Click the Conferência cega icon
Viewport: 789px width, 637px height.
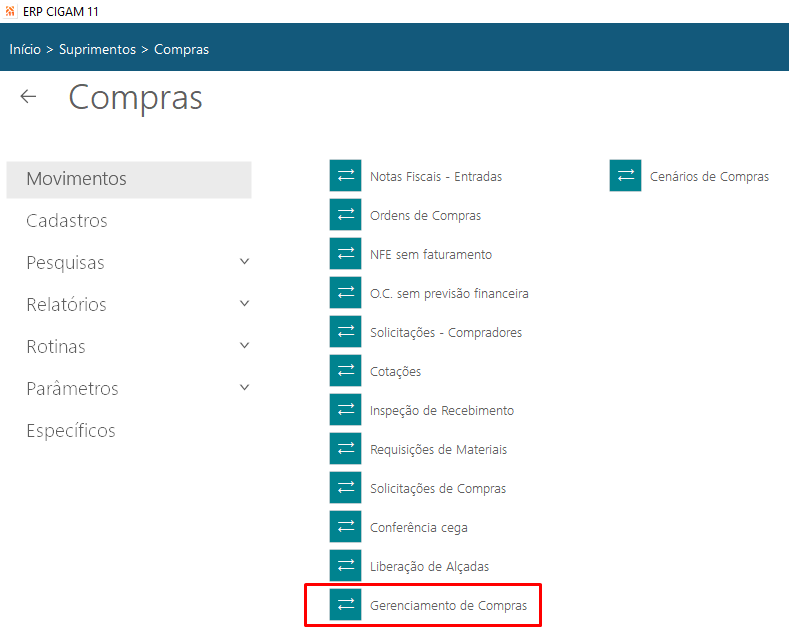click(x=345, y=526)
